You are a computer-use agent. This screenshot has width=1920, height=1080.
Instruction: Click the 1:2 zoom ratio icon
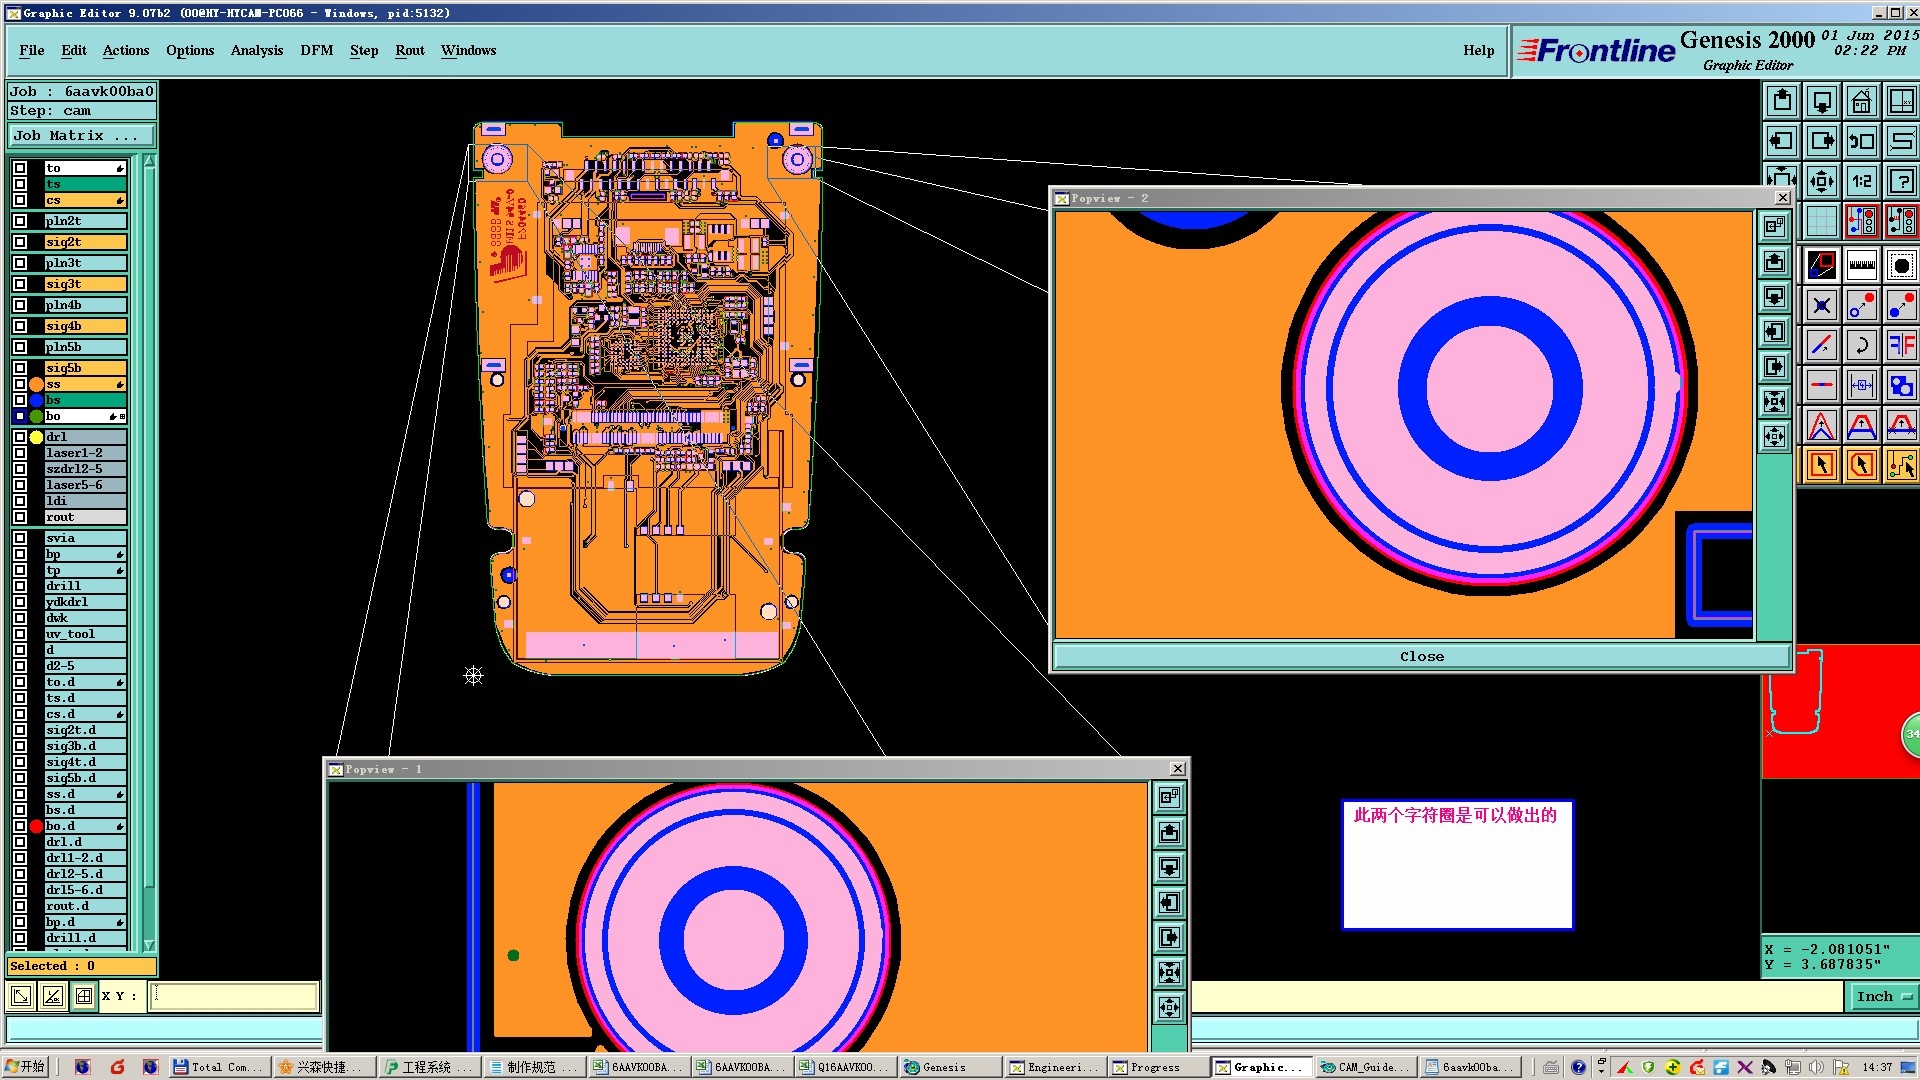coord(1861,181)
